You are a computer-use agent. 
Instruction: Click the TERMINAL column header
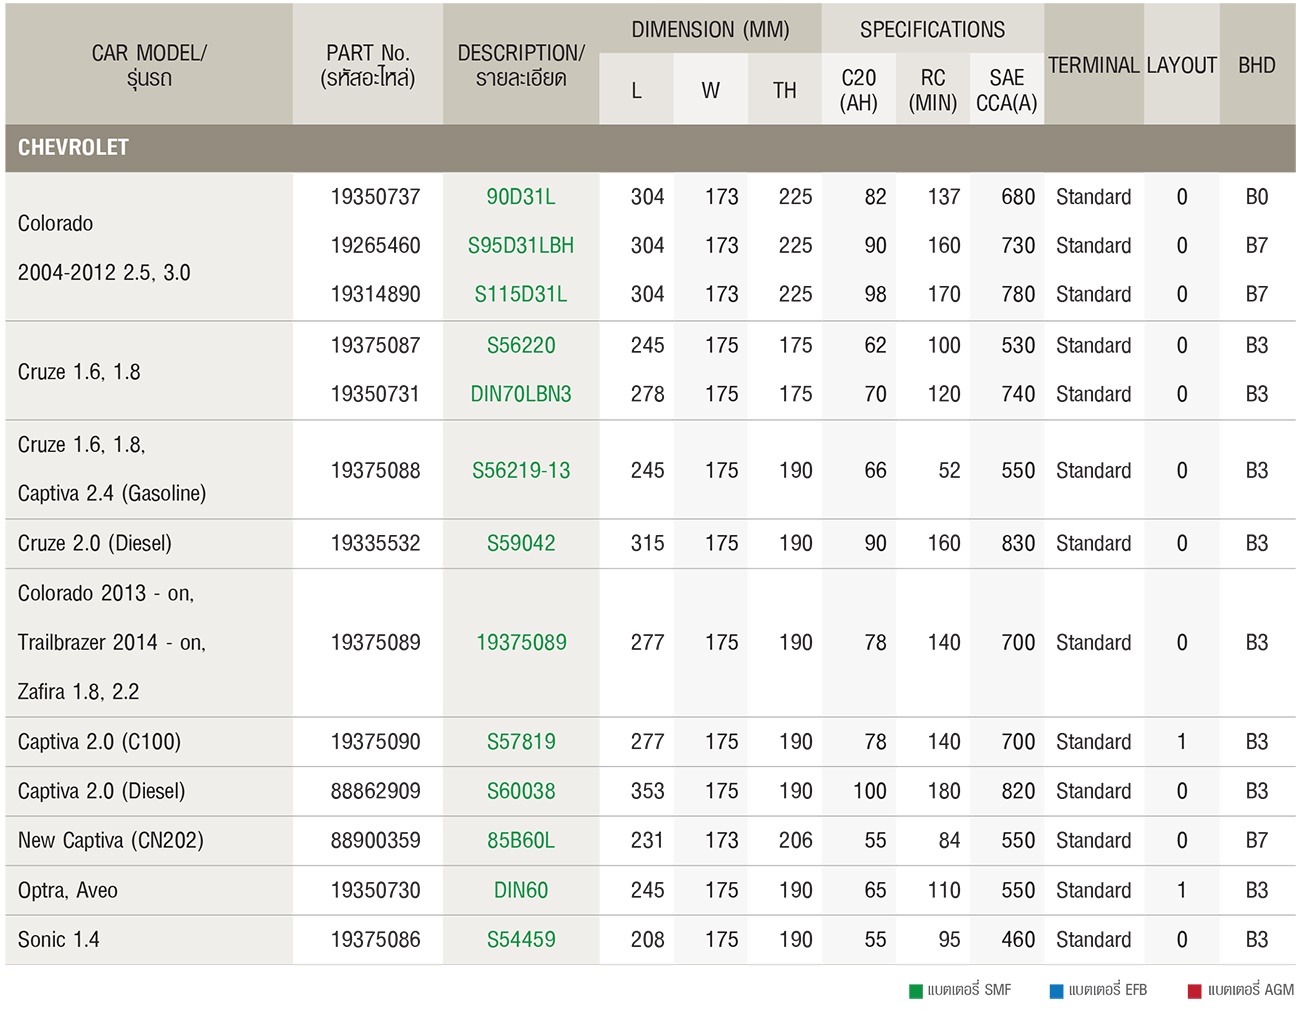click(x=1094, y=65)
